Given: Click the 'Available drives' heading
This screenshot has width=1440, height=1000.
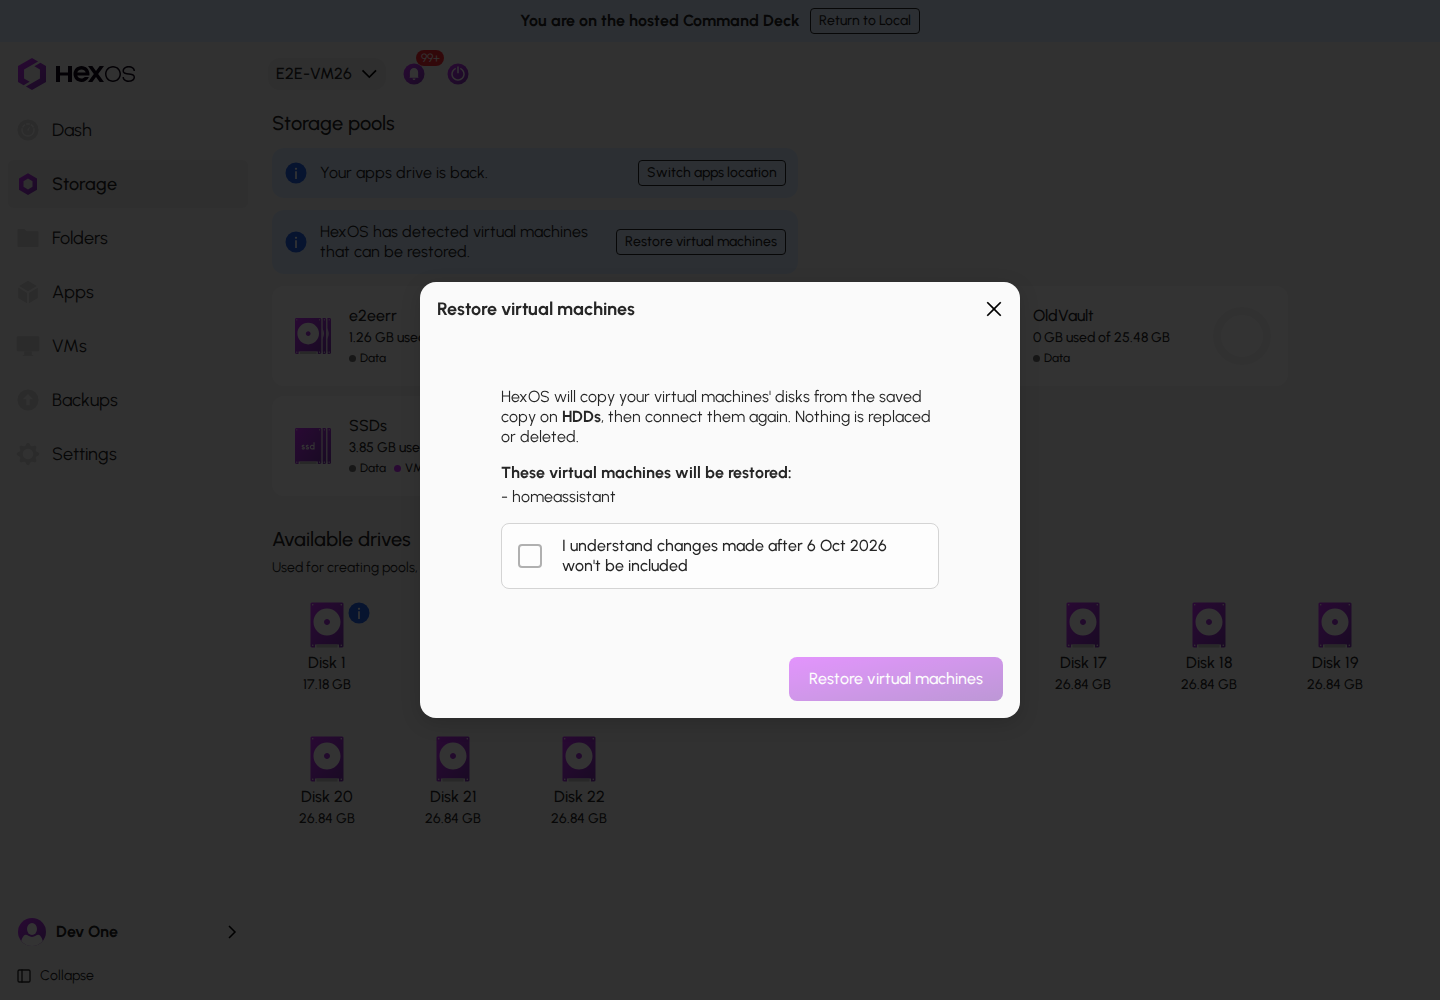Looking at the screenshot, I should point(342,540).
